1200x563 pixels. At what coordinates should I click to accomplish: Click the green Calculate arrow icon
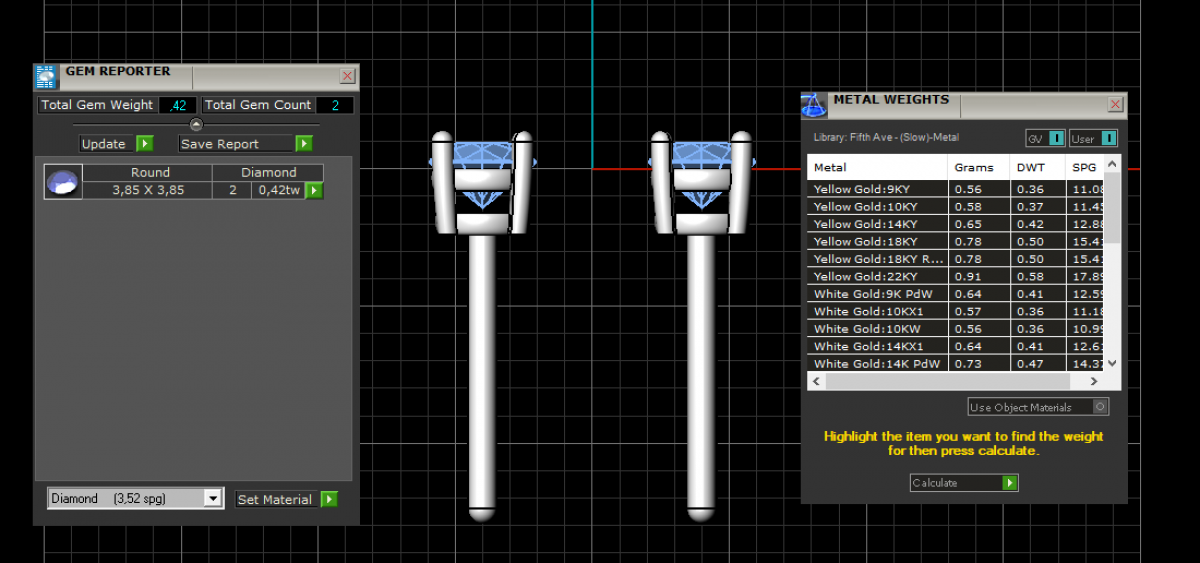[1010, 483]
